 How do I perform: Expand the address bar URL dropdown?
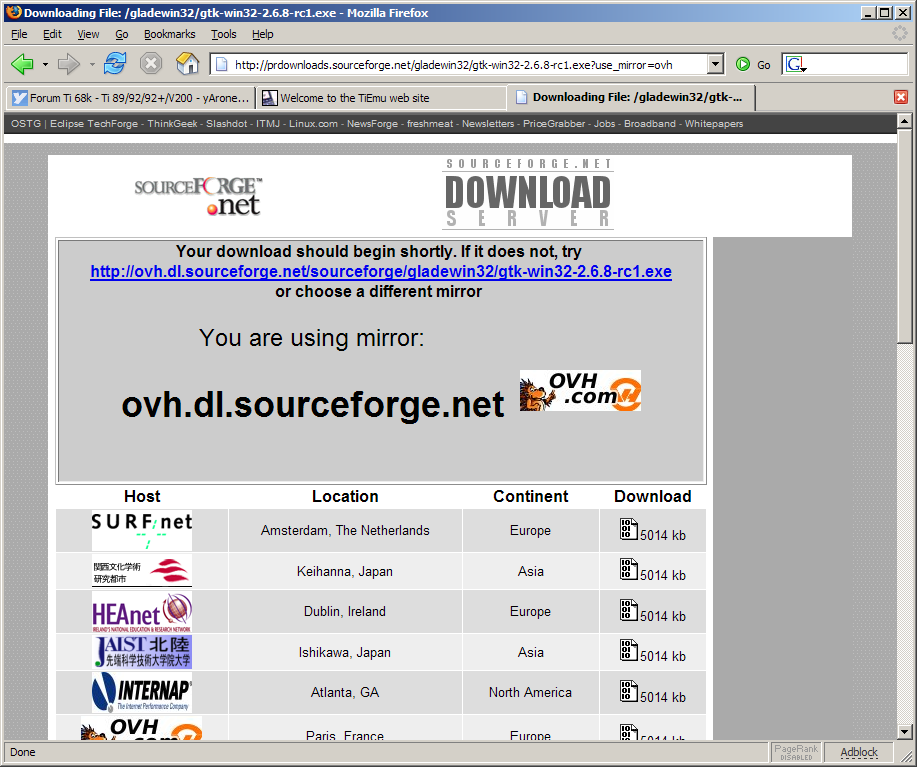coord(715,64)
